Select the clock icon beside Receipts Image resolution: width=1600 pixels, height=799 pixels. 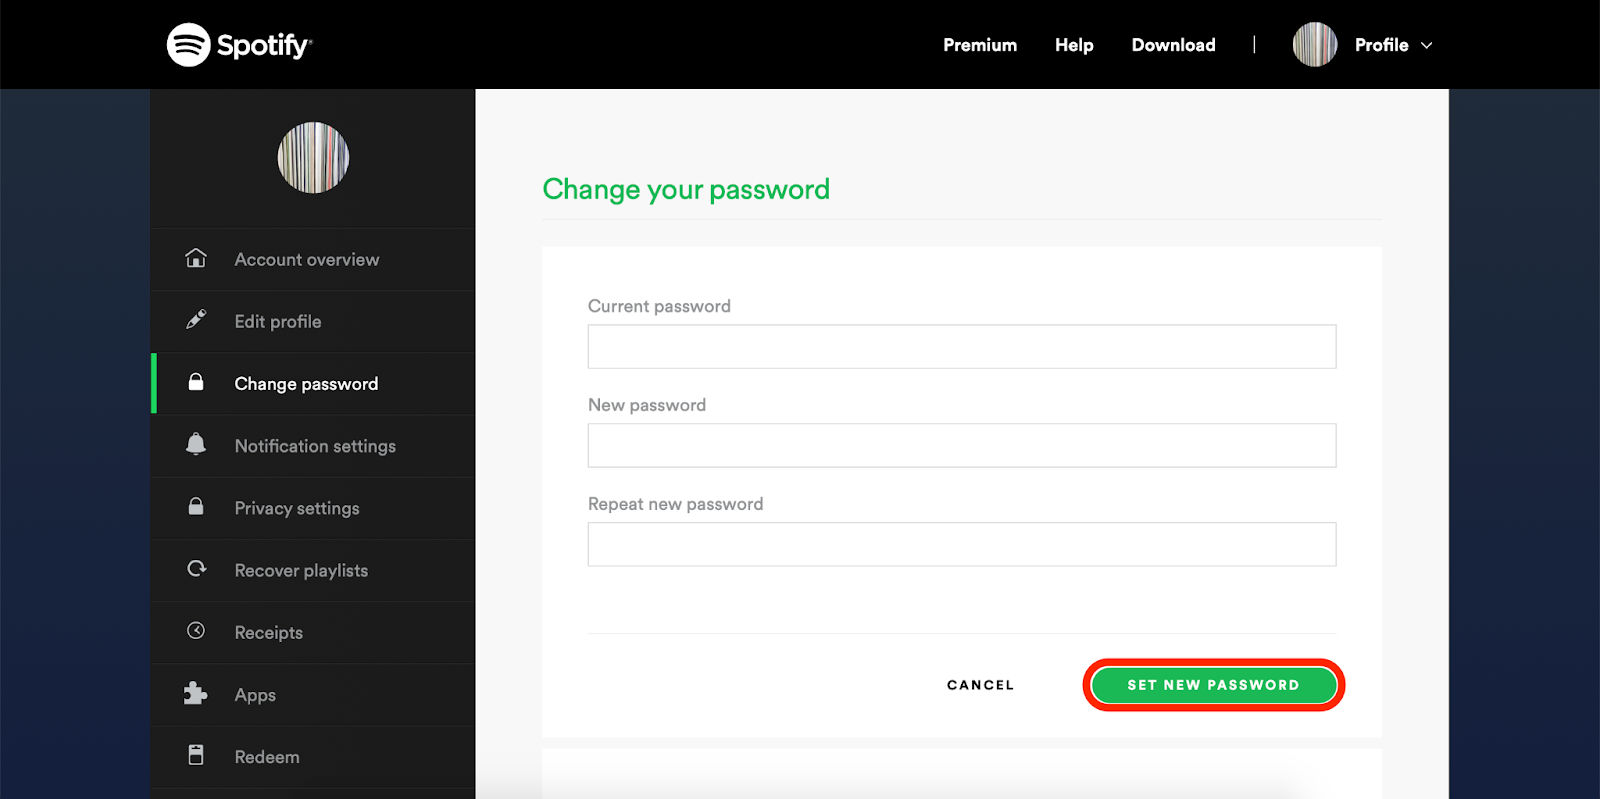[196, 632]
